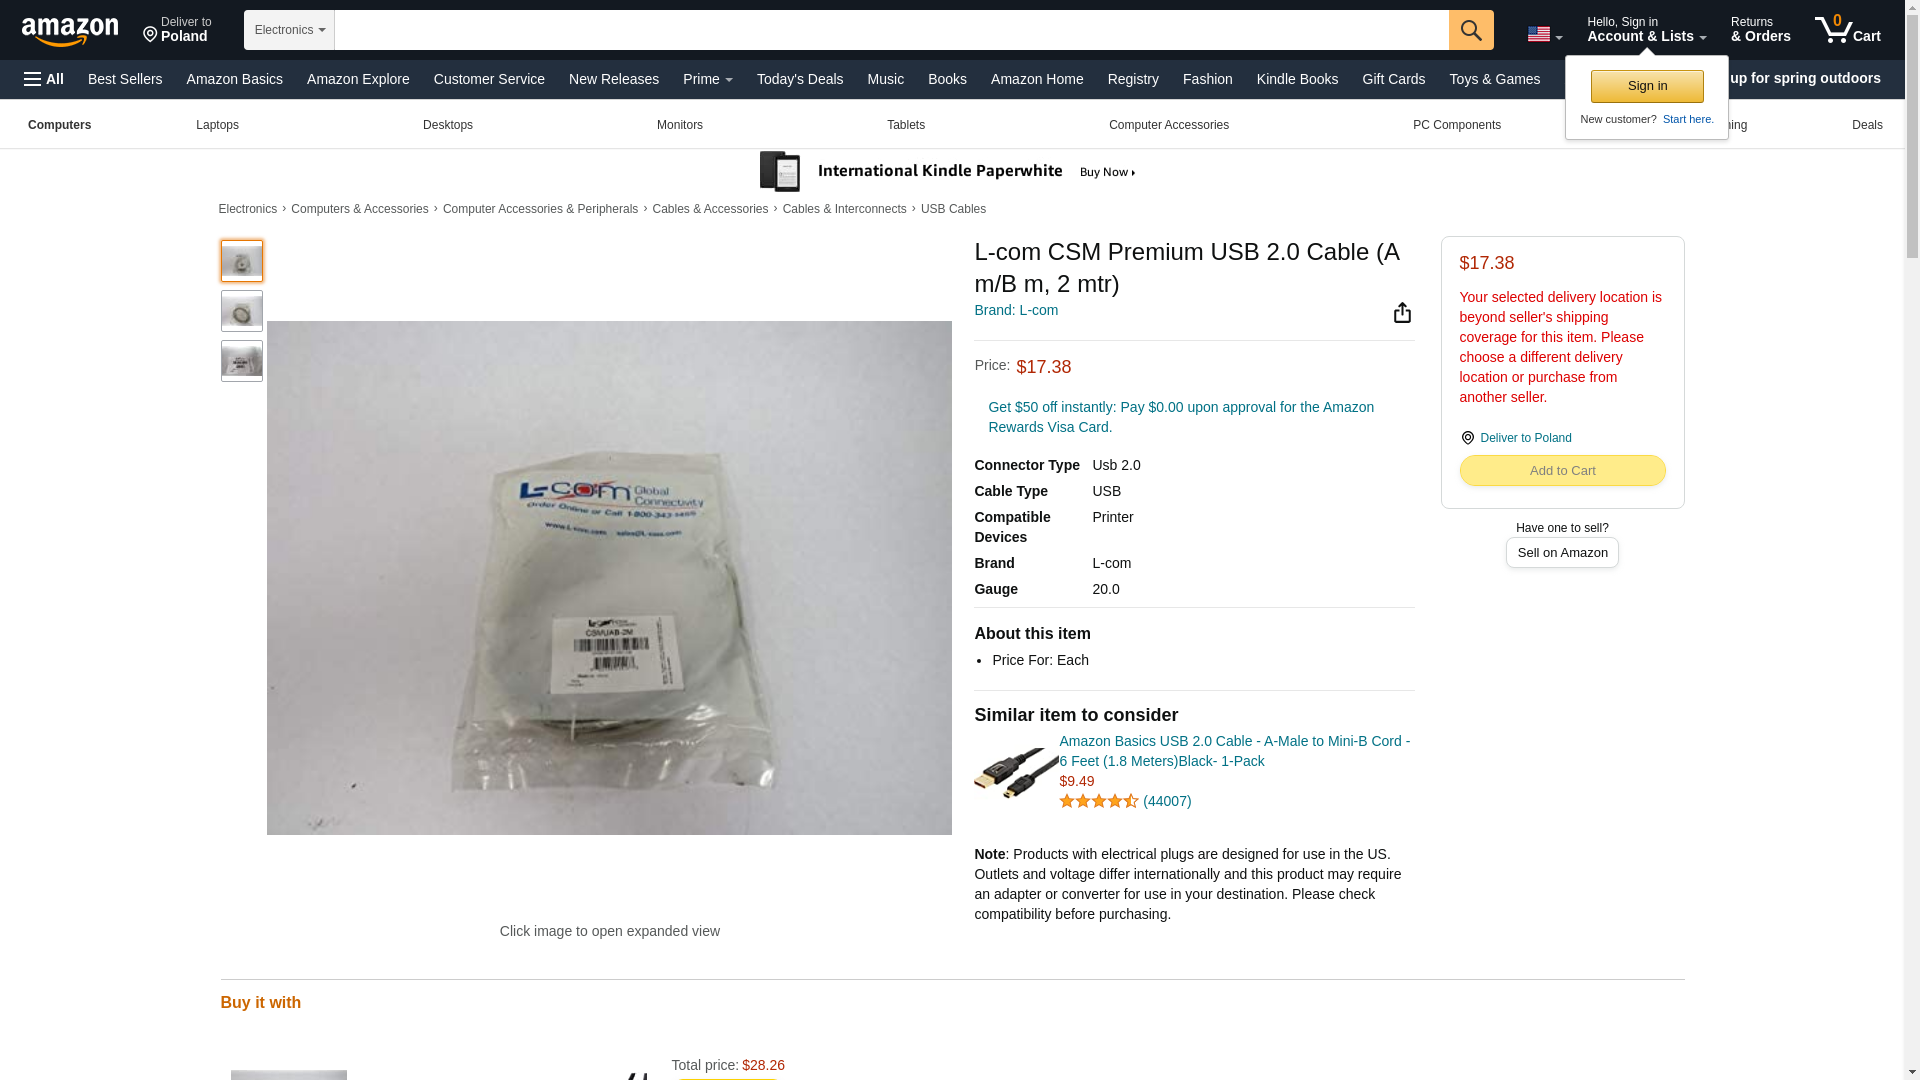
Task: Click the Amazon logo
Action: coord(70,31)
